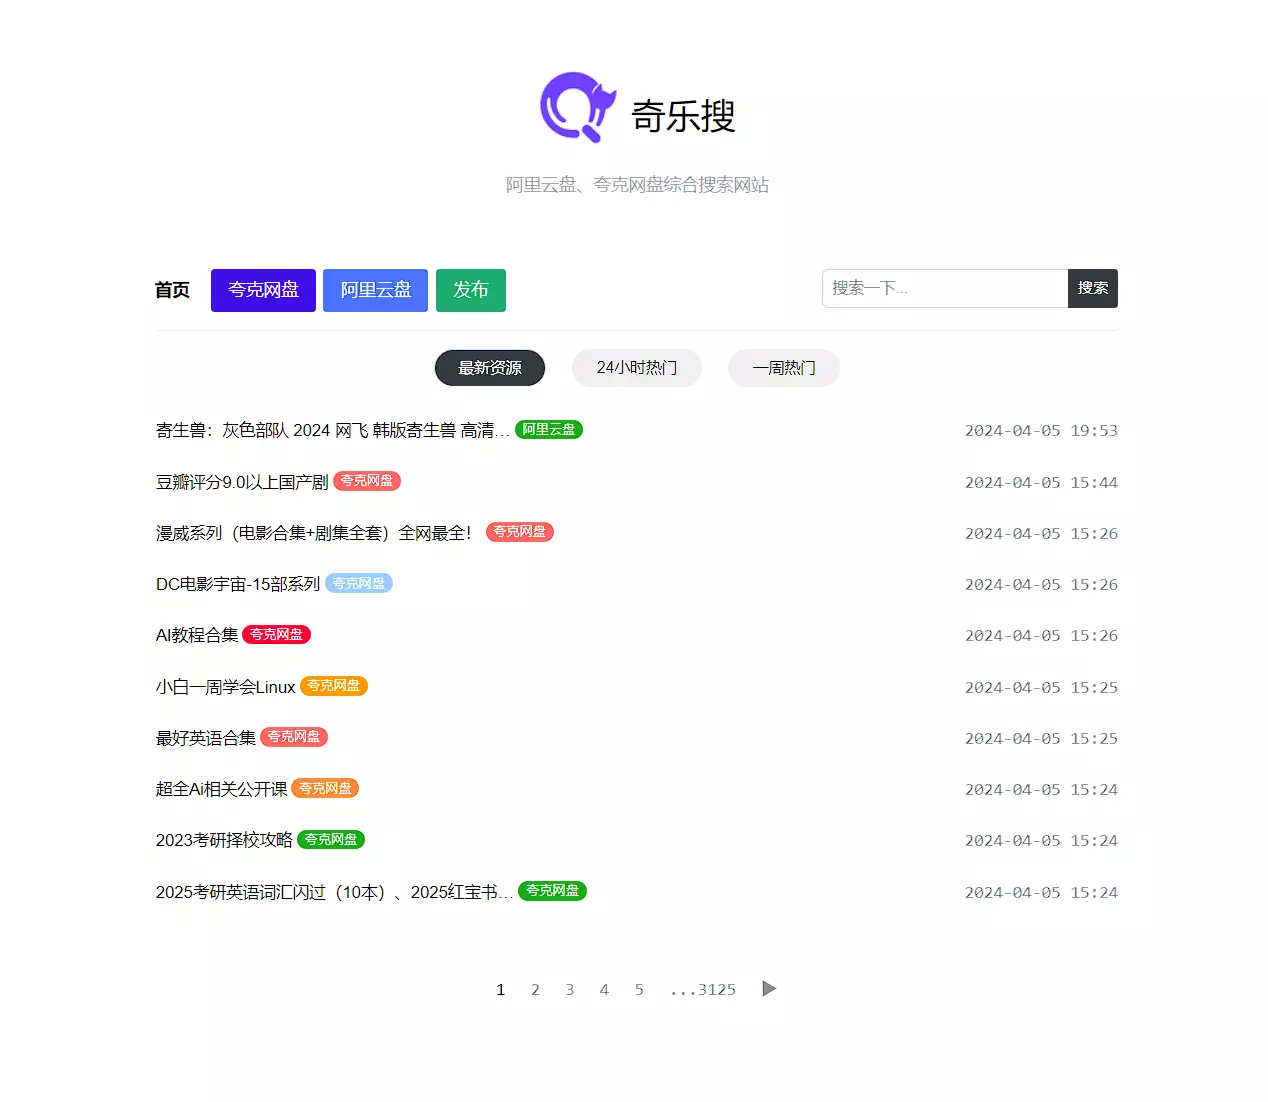The width and height of the screenshot is (1268, 1102).
Task: Go to page 3 in pagination
Action: click(x=570, y=990)
